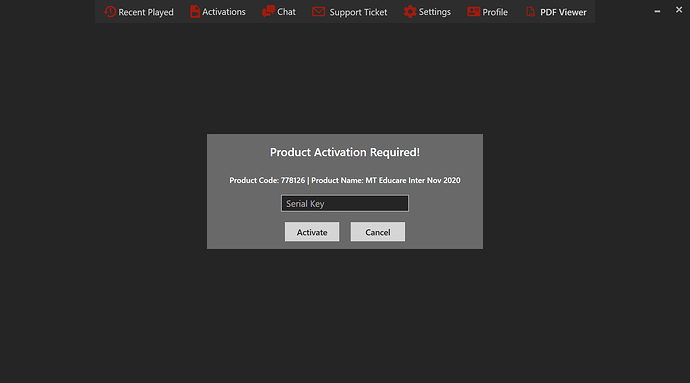Open the PDF Viewer menu label
690x383 pixels.
point(563,12)
